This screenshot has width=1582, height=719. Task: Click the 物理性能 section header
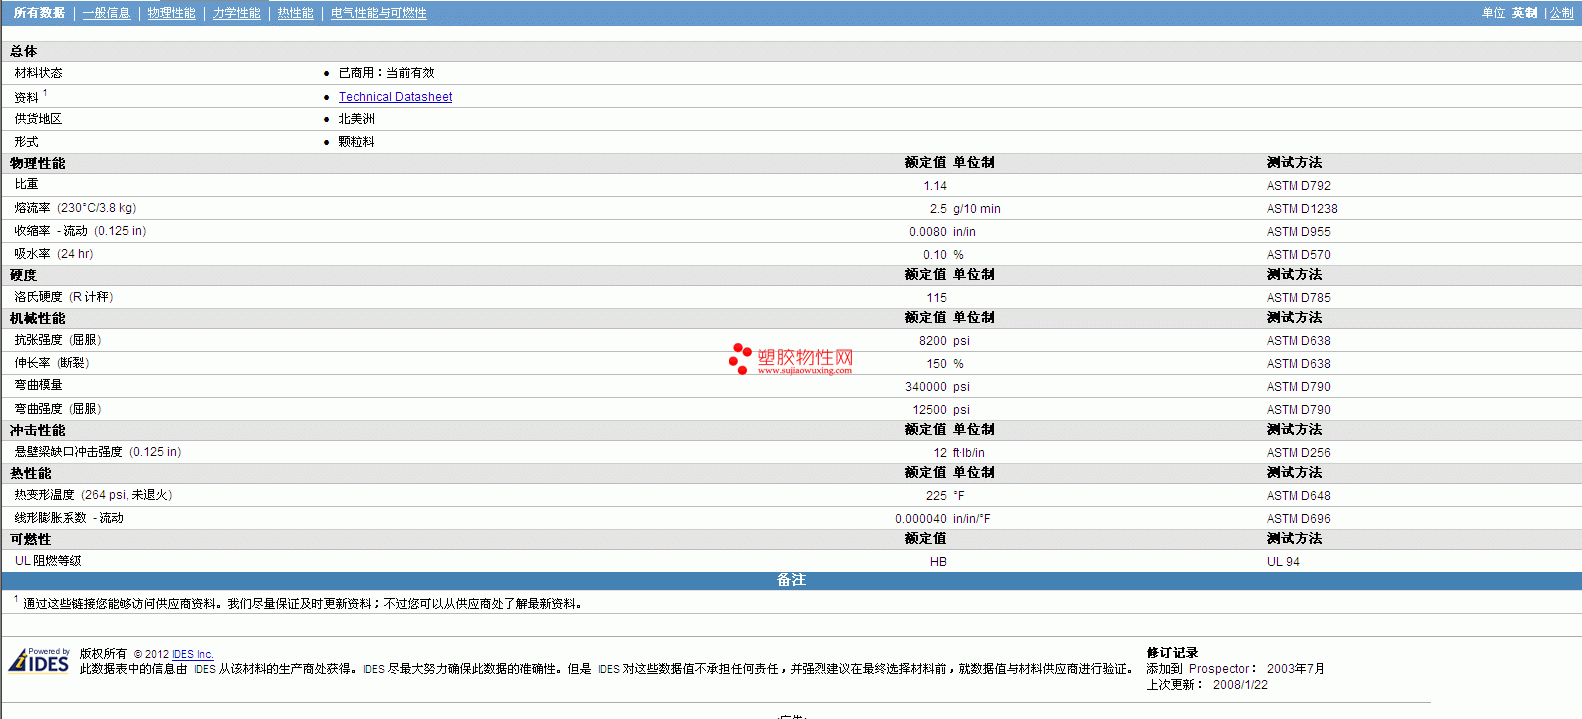point(38,163)
